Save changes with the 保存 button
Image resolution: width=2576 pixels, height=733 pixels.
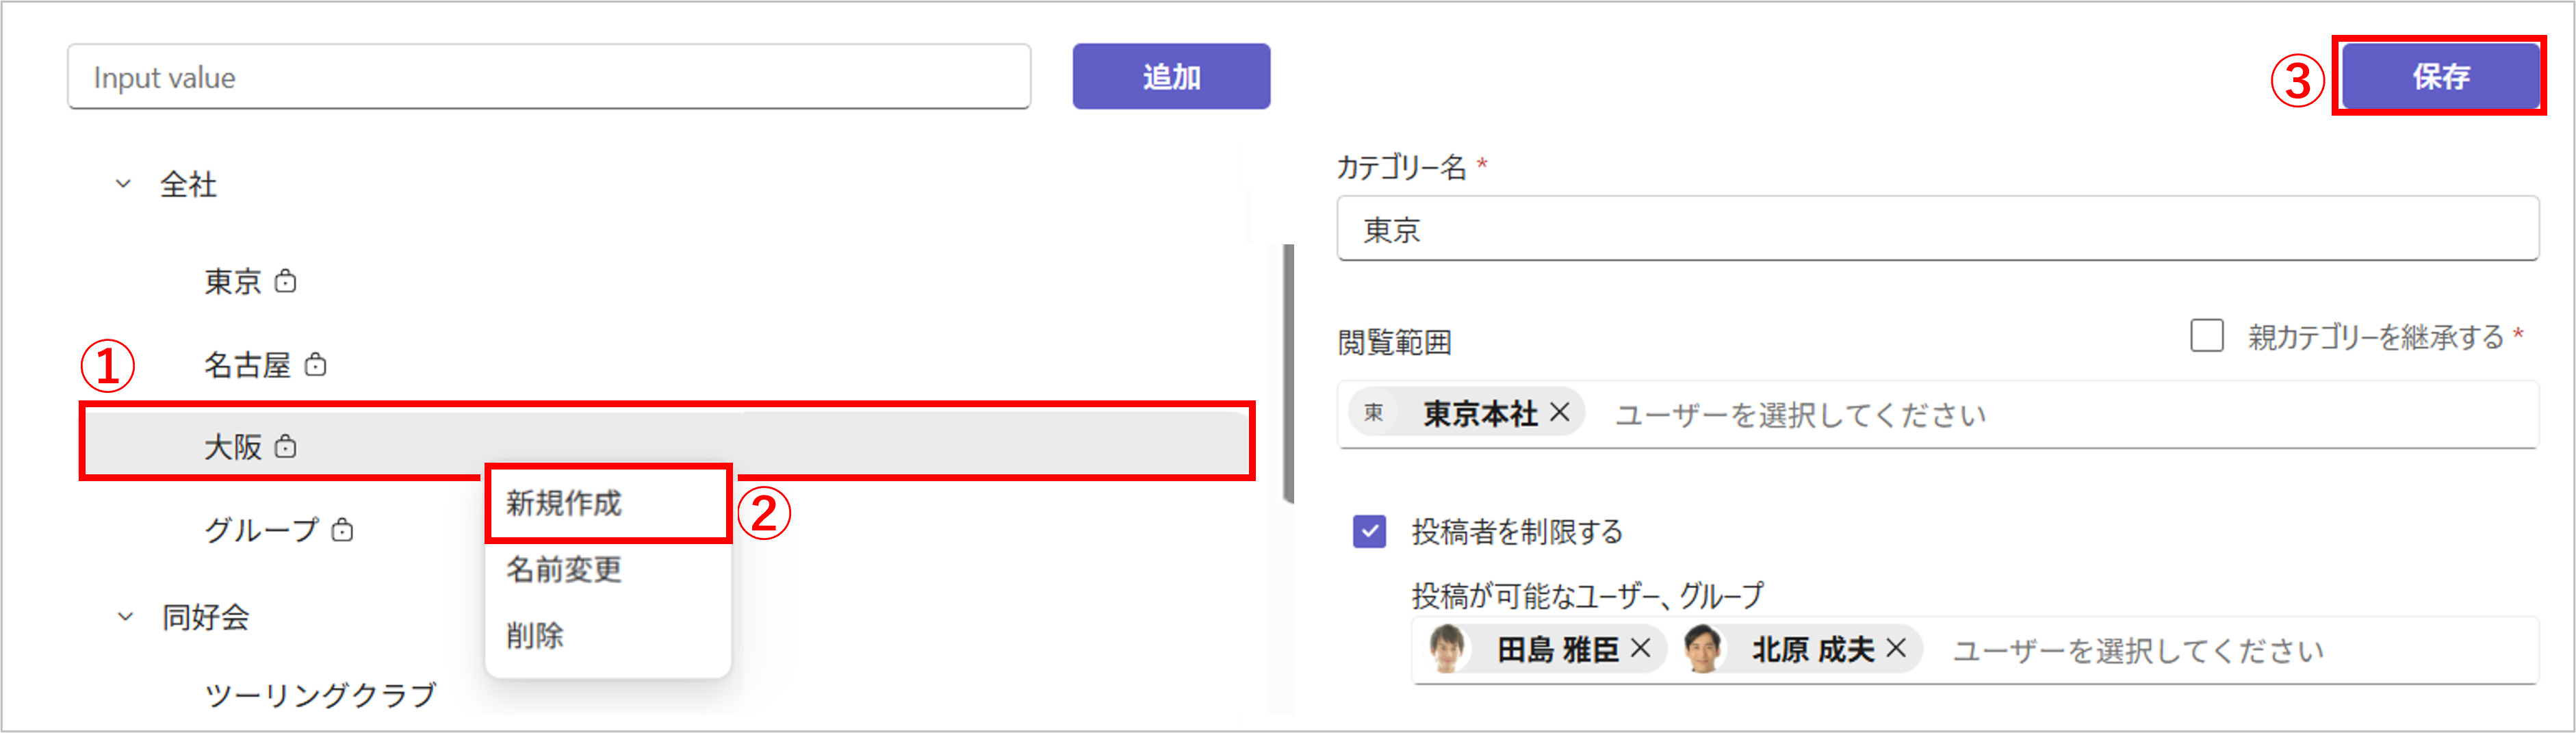pos(2440,76)
